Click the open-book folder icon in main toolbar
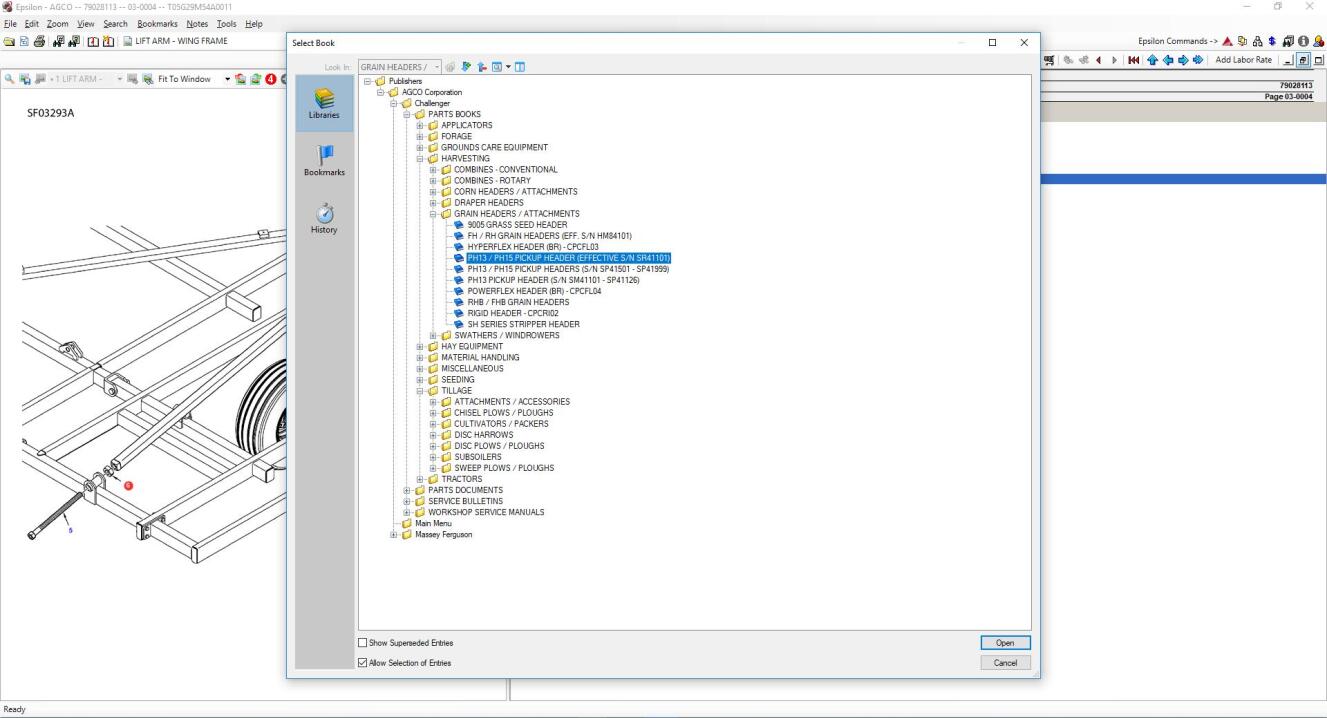 pos(10,41)
